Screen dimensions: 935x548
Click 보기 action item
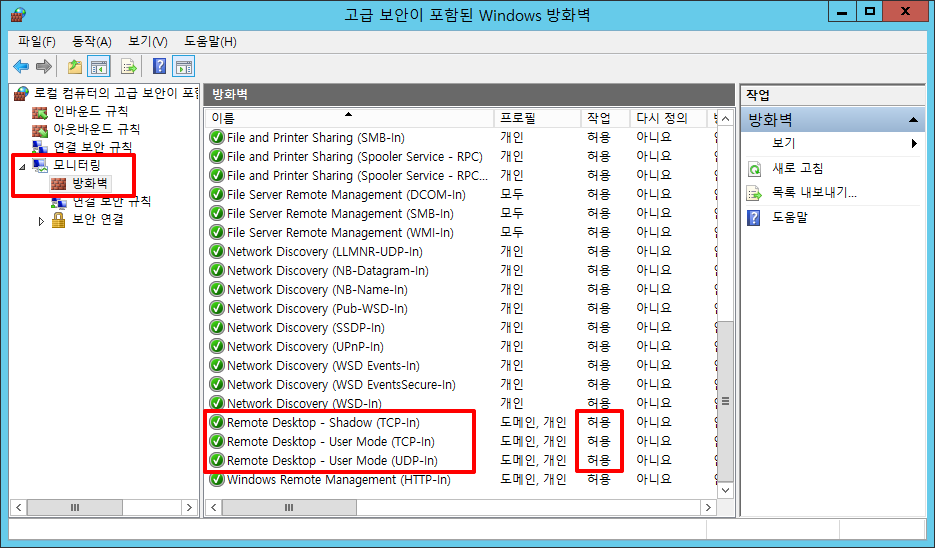click(784, 143)
